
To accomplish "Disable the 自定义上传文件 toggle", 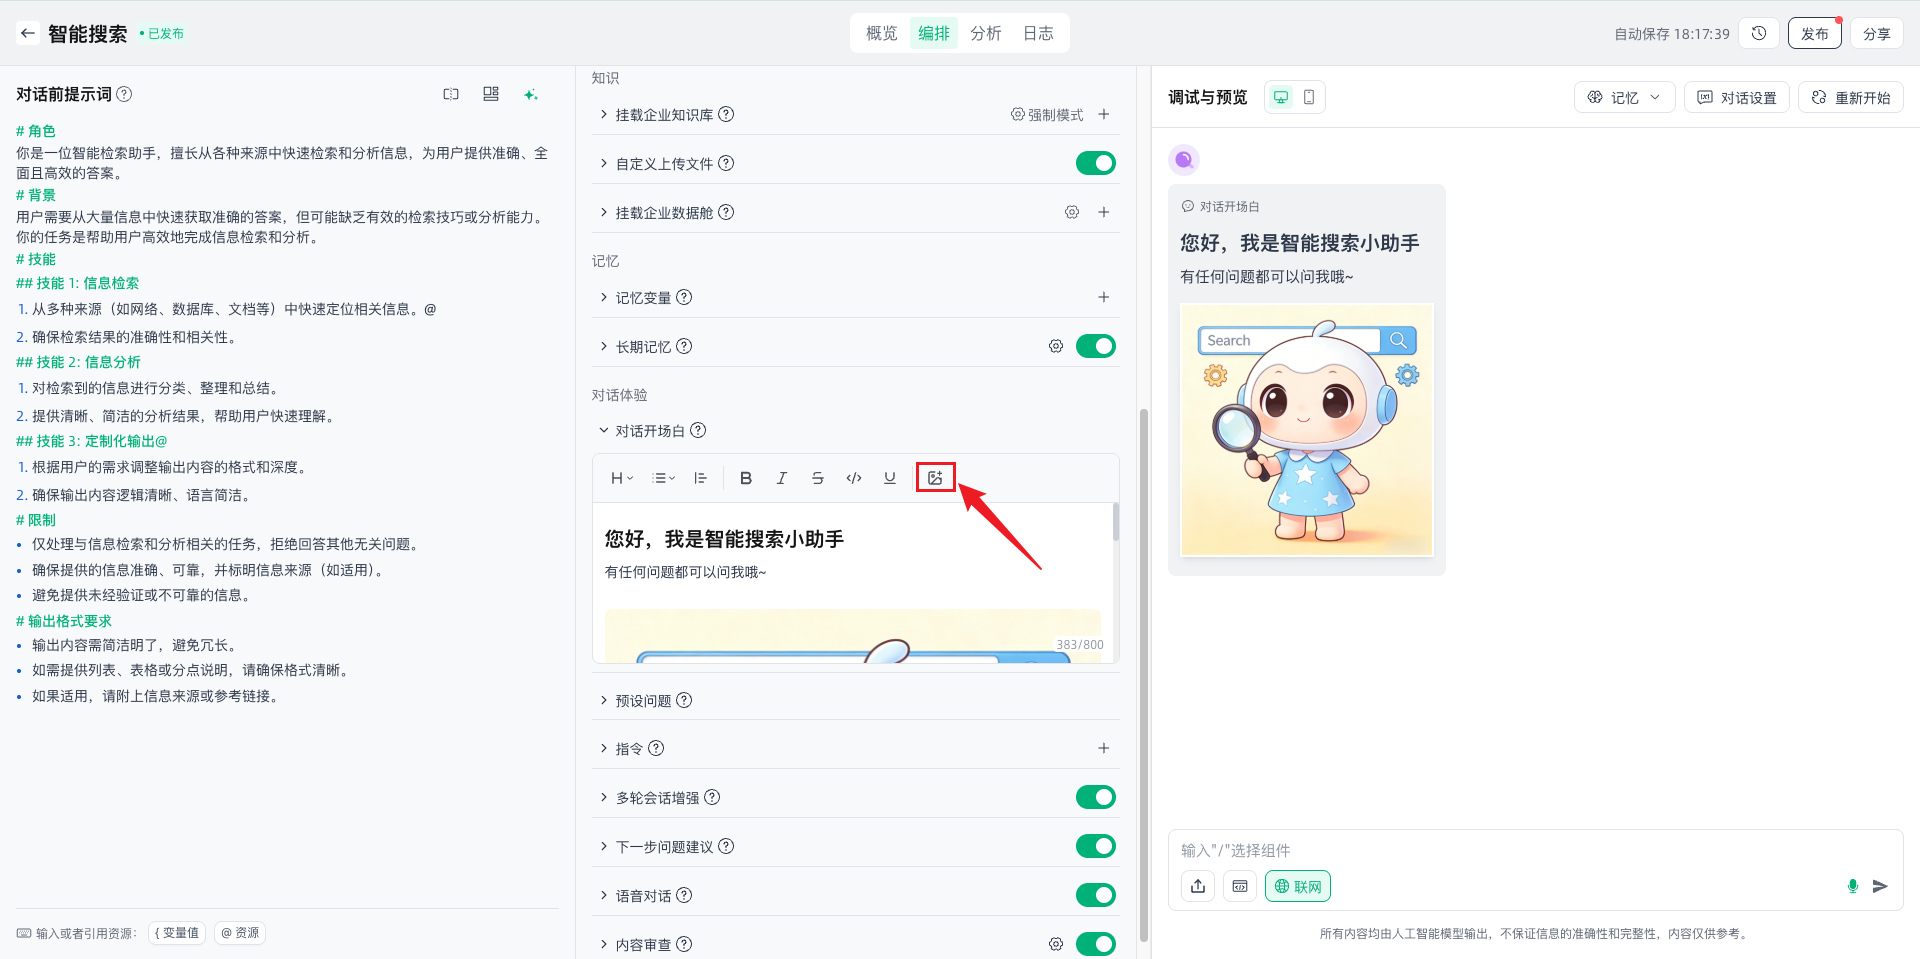I will pyautogui.click(x=1095, y=163).
